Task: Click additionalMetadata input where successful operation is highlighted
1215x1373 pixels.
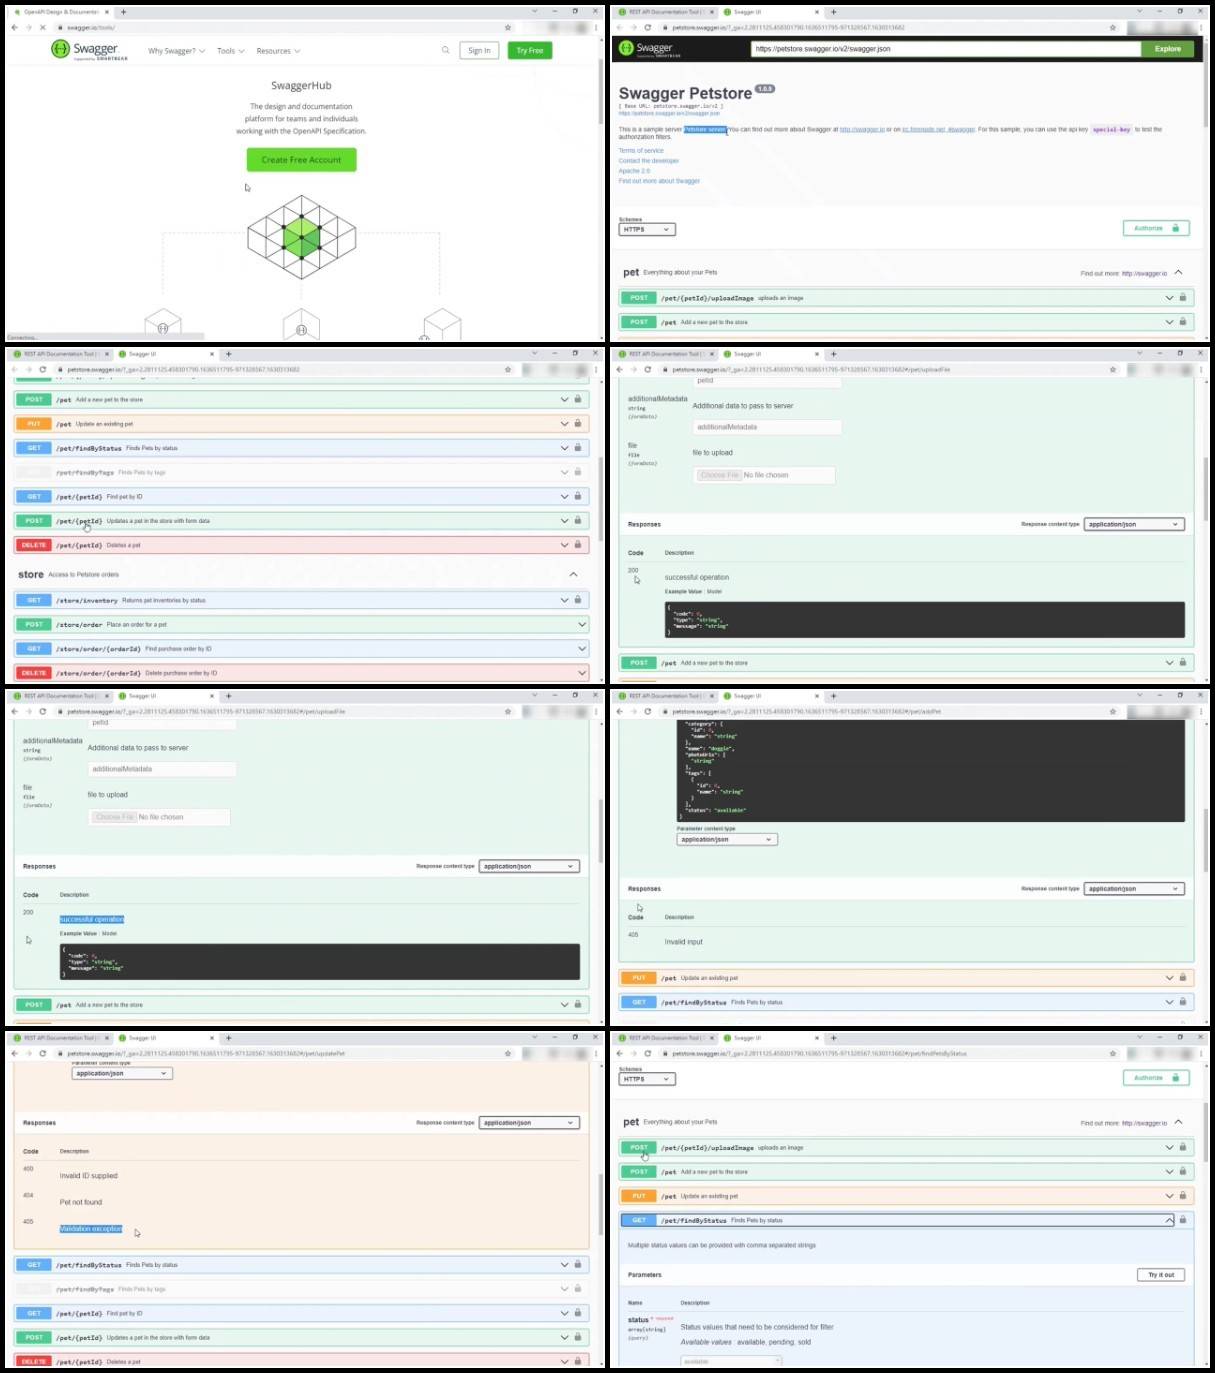Action: 162,769
